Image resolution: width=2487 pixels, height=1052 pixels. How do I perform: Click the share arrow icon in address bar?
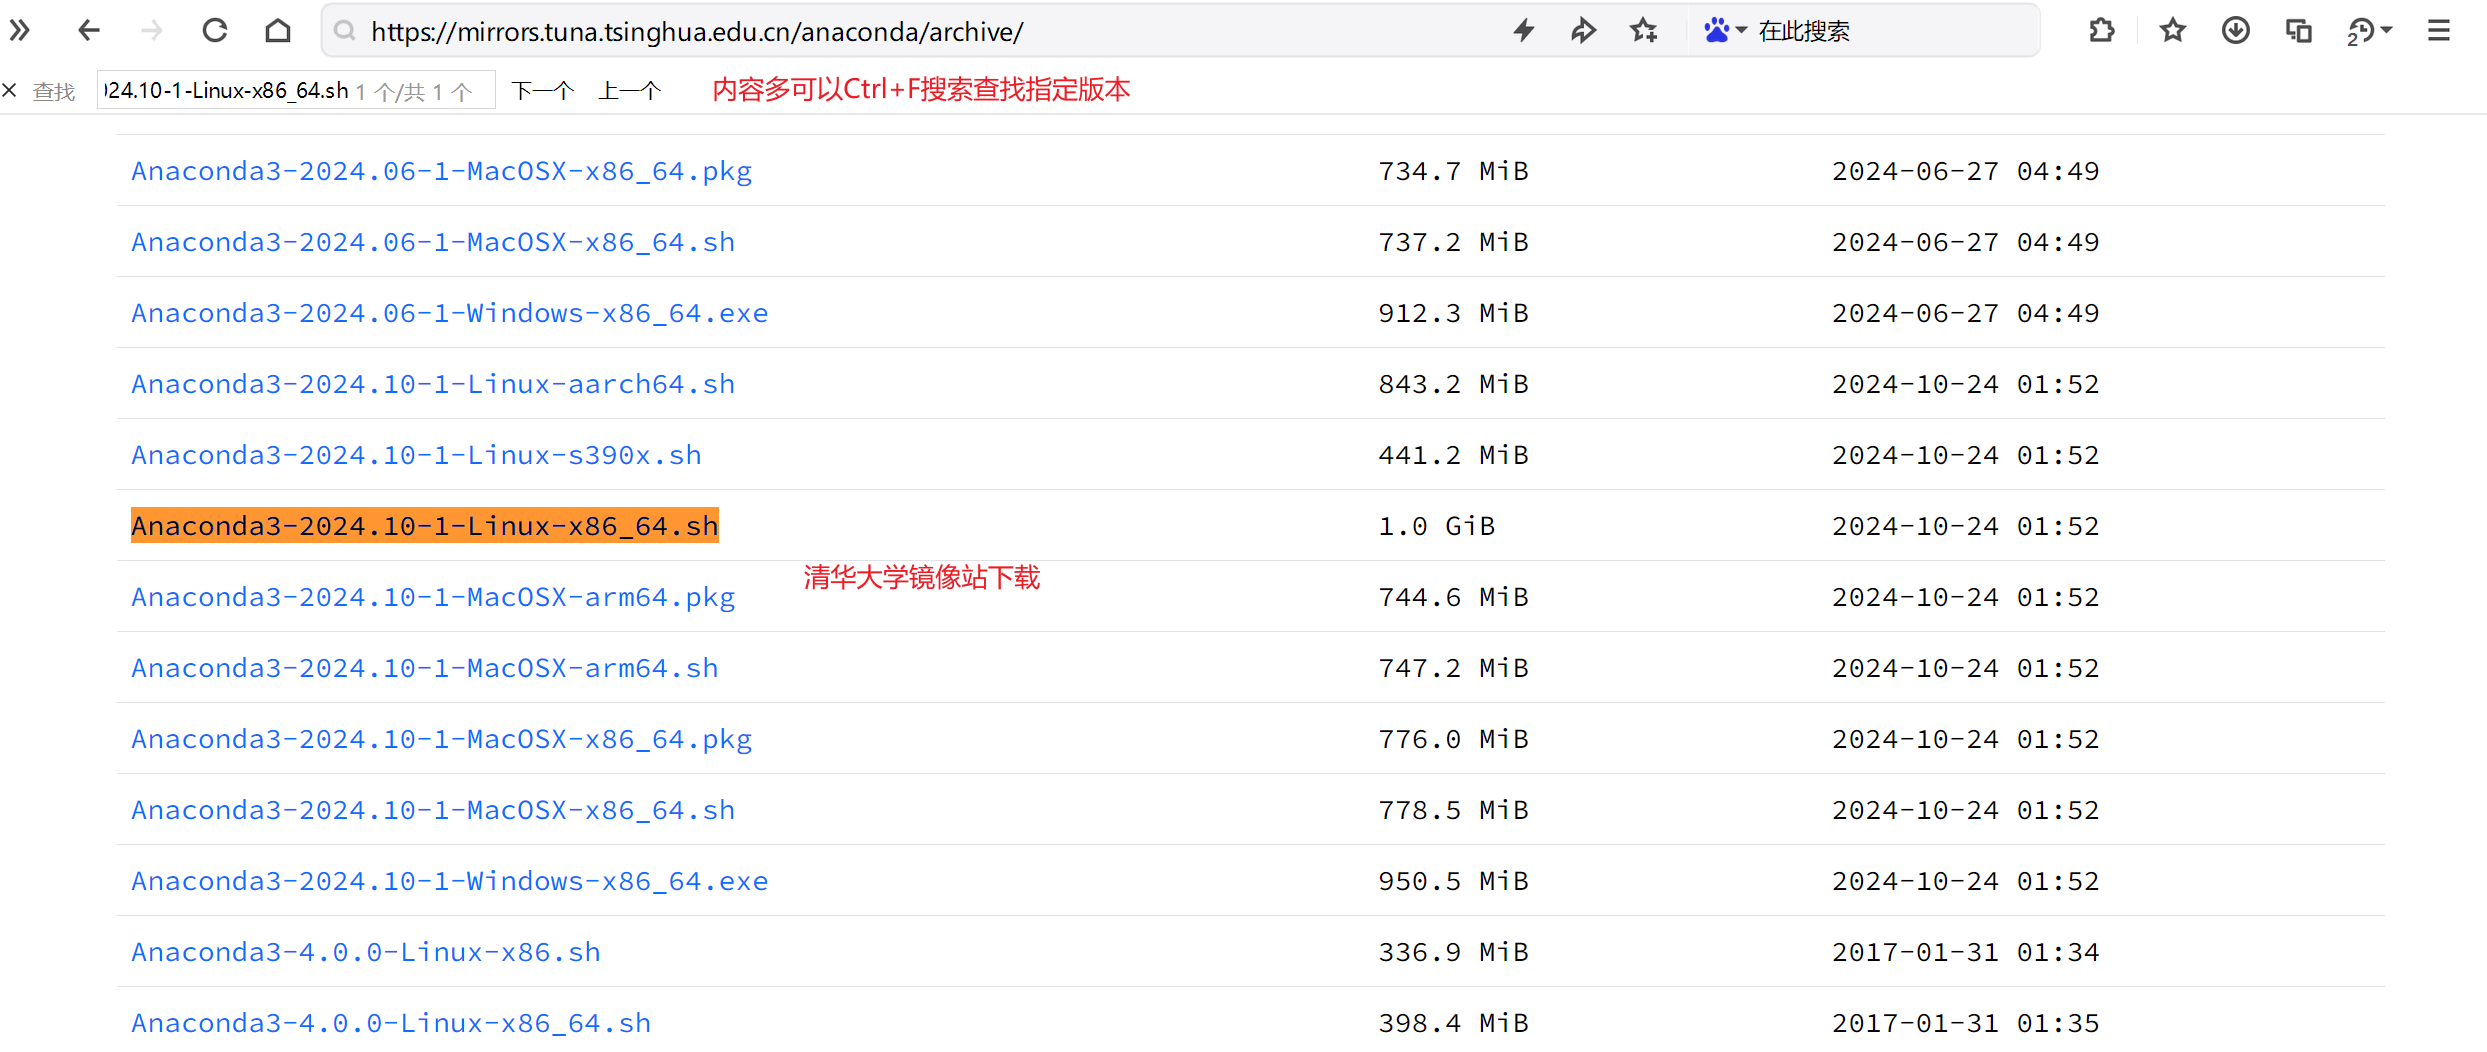click(1583, 31)
